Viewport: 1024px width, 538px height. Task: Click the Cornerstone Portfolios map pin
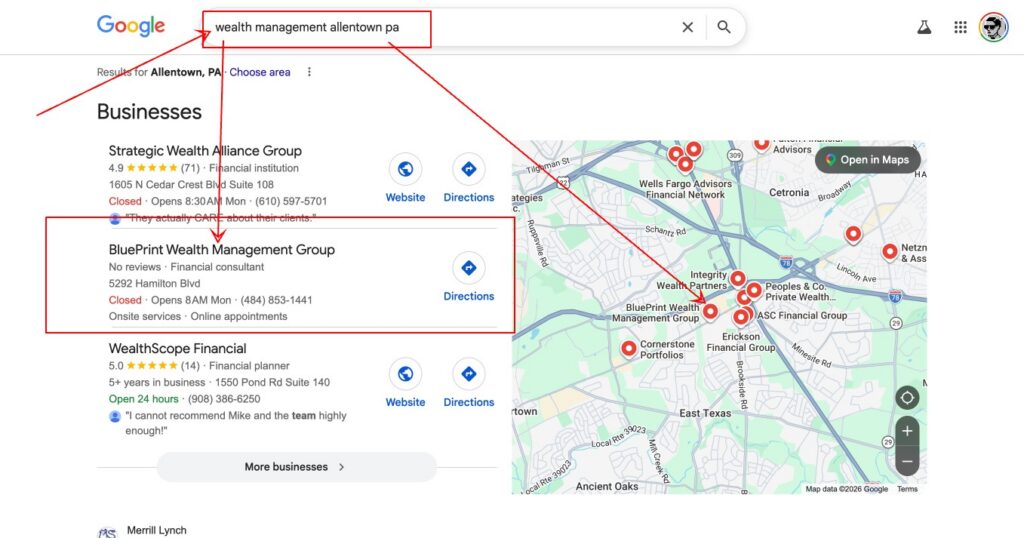(628, 348)
